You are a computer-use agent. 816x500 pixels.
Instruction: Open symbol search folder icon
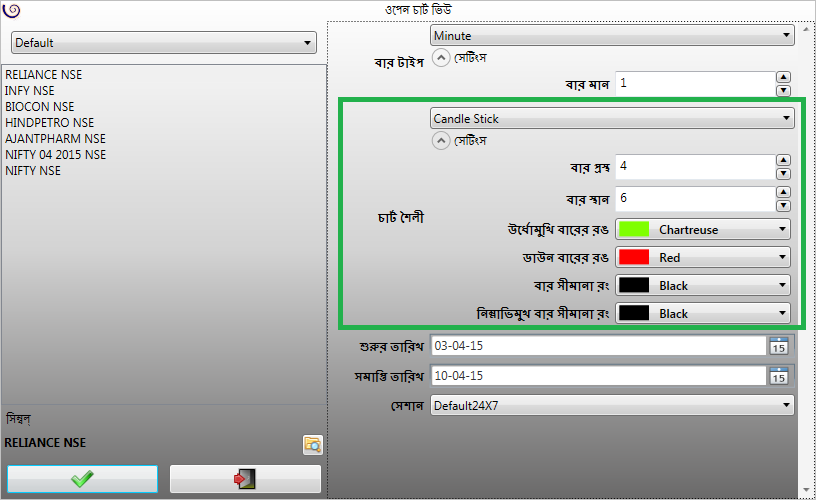(x=313, y=445)
